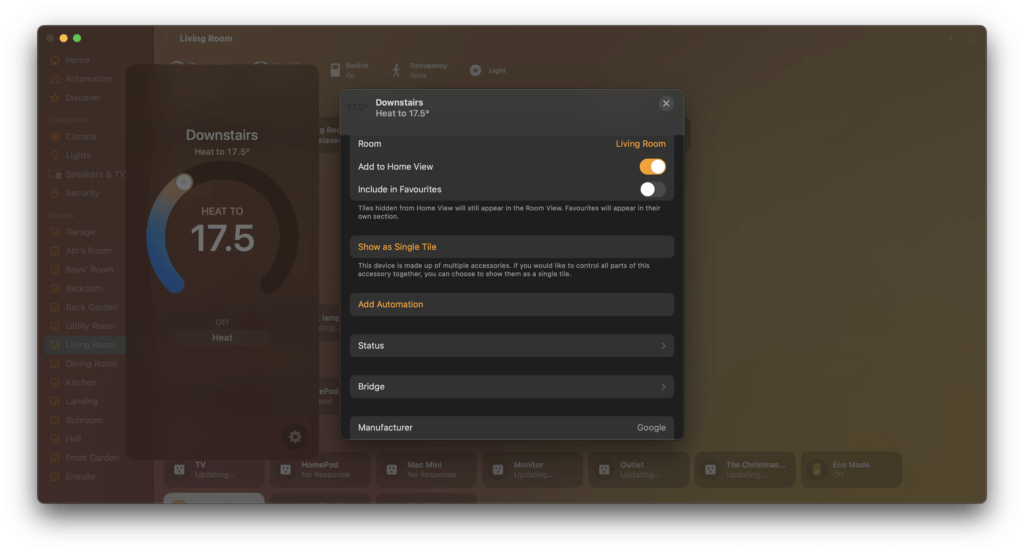Set thermostat mode to Heat
Viewport: 1024px width, 553px height.
click(222, 338)
